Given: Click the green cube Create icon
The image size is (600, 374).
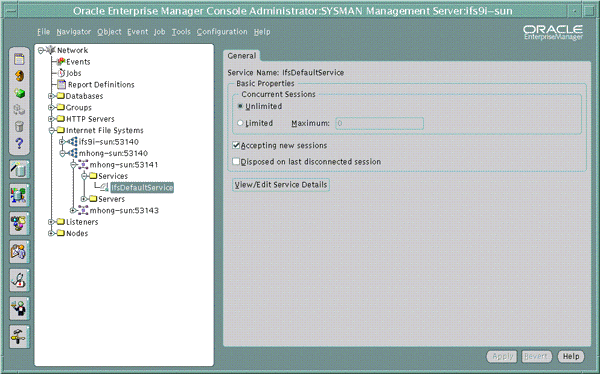Looking at the screenshot, I should point(19,93).
